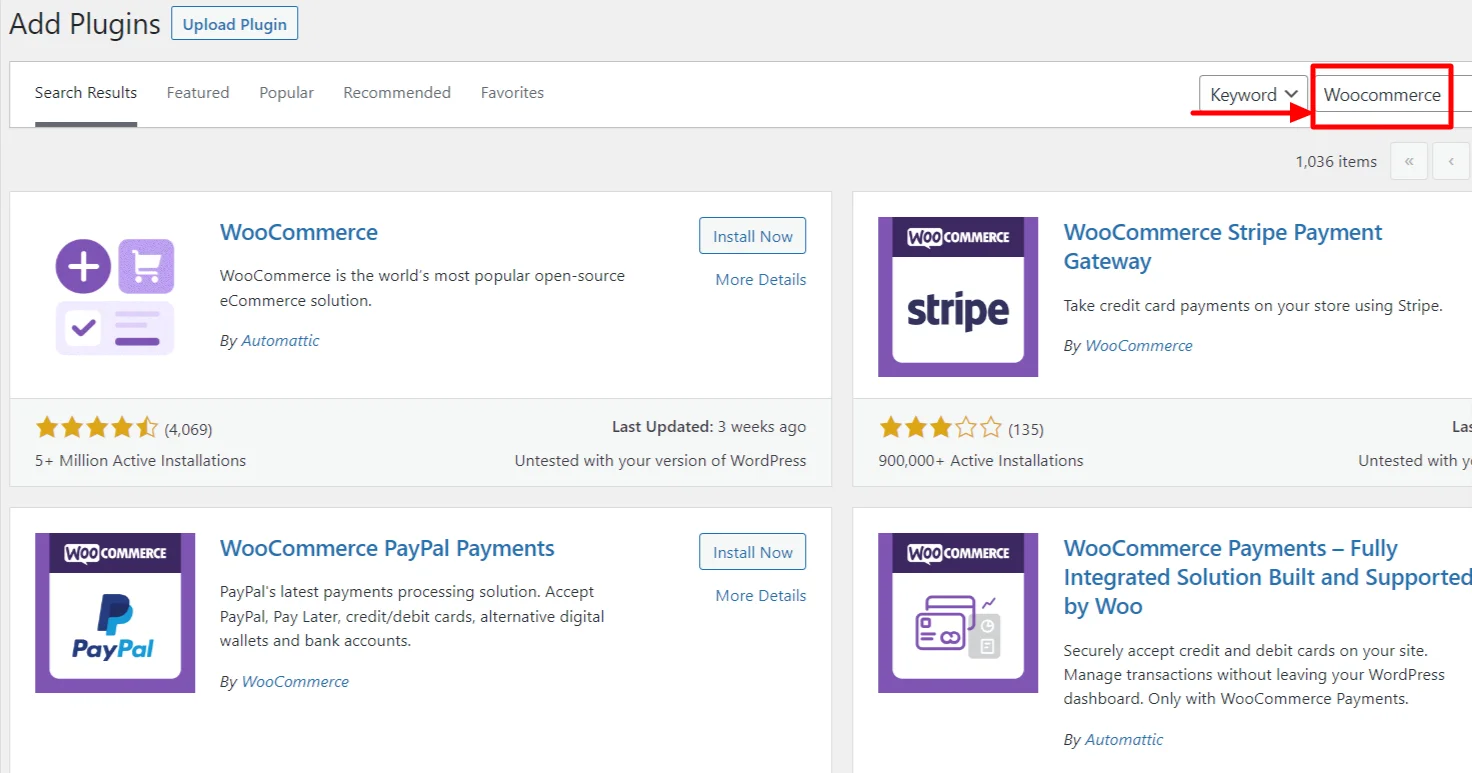Viewport: 1472px width, 773px height.
Task: Open WooCommerce author link under PayPal Payments
Action: (295, 682)
